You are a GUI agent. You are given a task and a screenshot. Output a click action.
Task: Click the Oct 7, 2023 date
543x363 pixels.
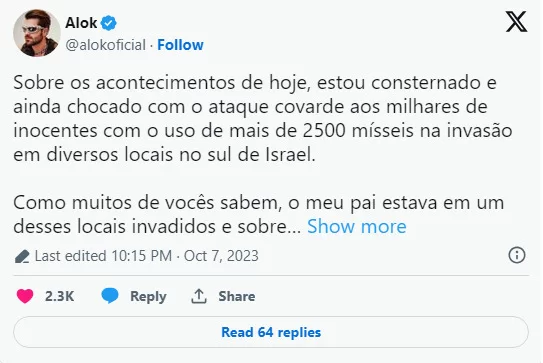pos(221,256)
